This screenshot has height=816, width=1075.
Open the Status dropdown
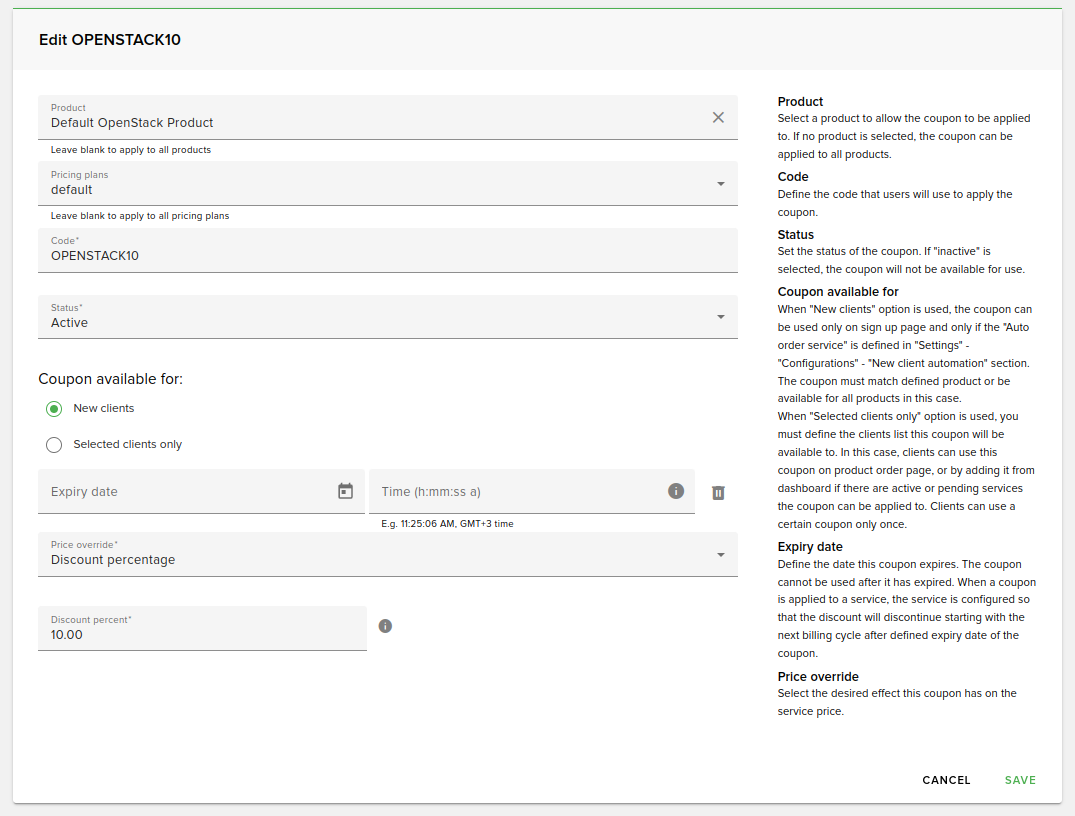(721, 317)
